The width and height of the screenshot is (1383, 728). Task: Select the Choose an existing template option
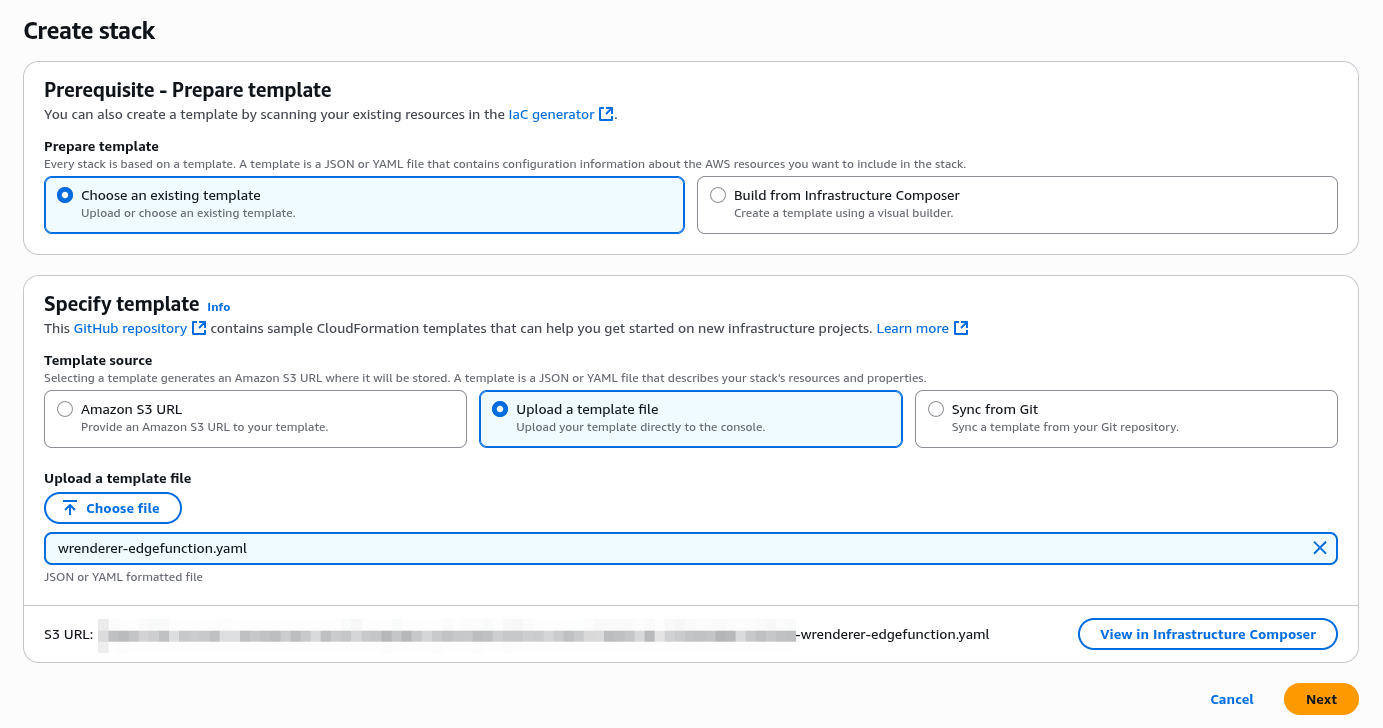coord(65,195)
